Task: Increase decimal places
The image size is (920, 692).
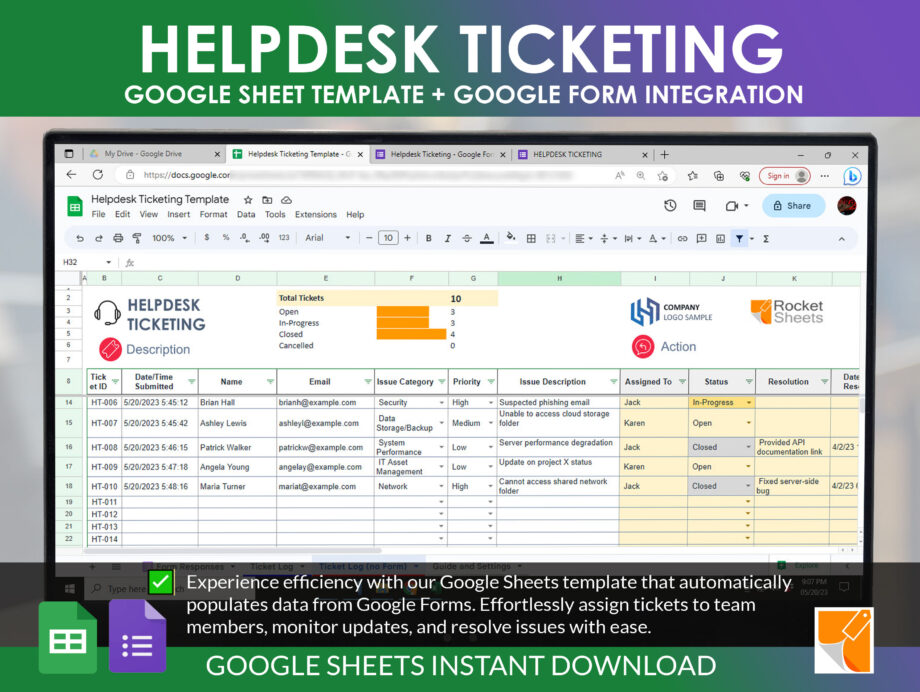Action: (265, 238)
